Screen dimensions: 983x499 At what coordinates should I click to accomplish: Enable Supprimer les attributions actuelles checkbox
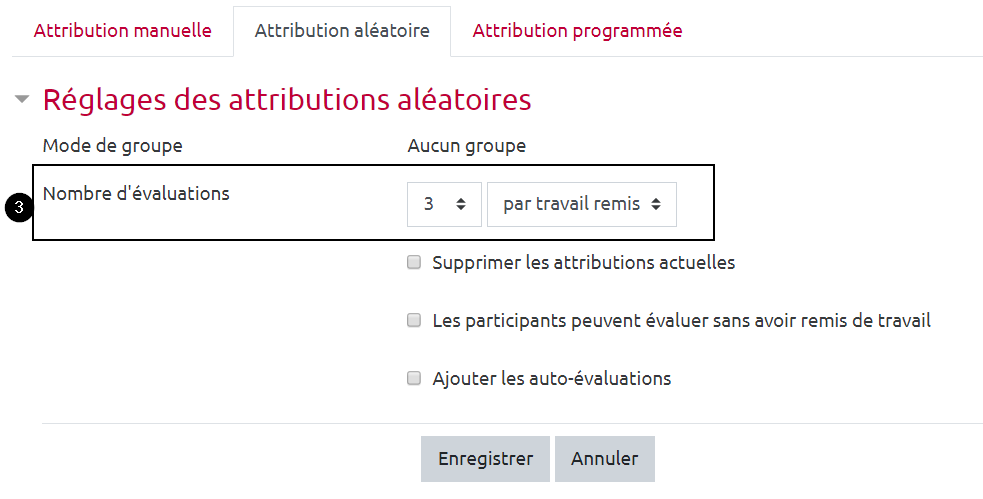click(414, 263)
